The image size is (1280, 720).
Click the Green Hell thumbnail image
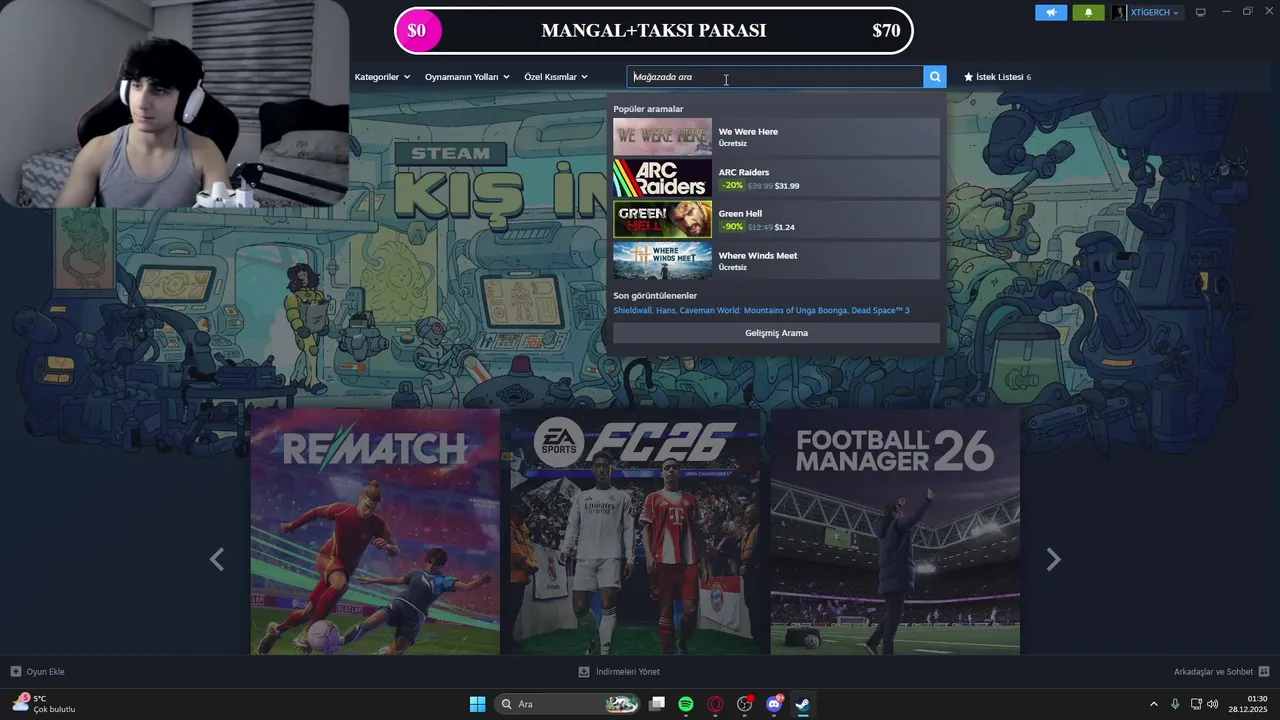click(662, 220)
